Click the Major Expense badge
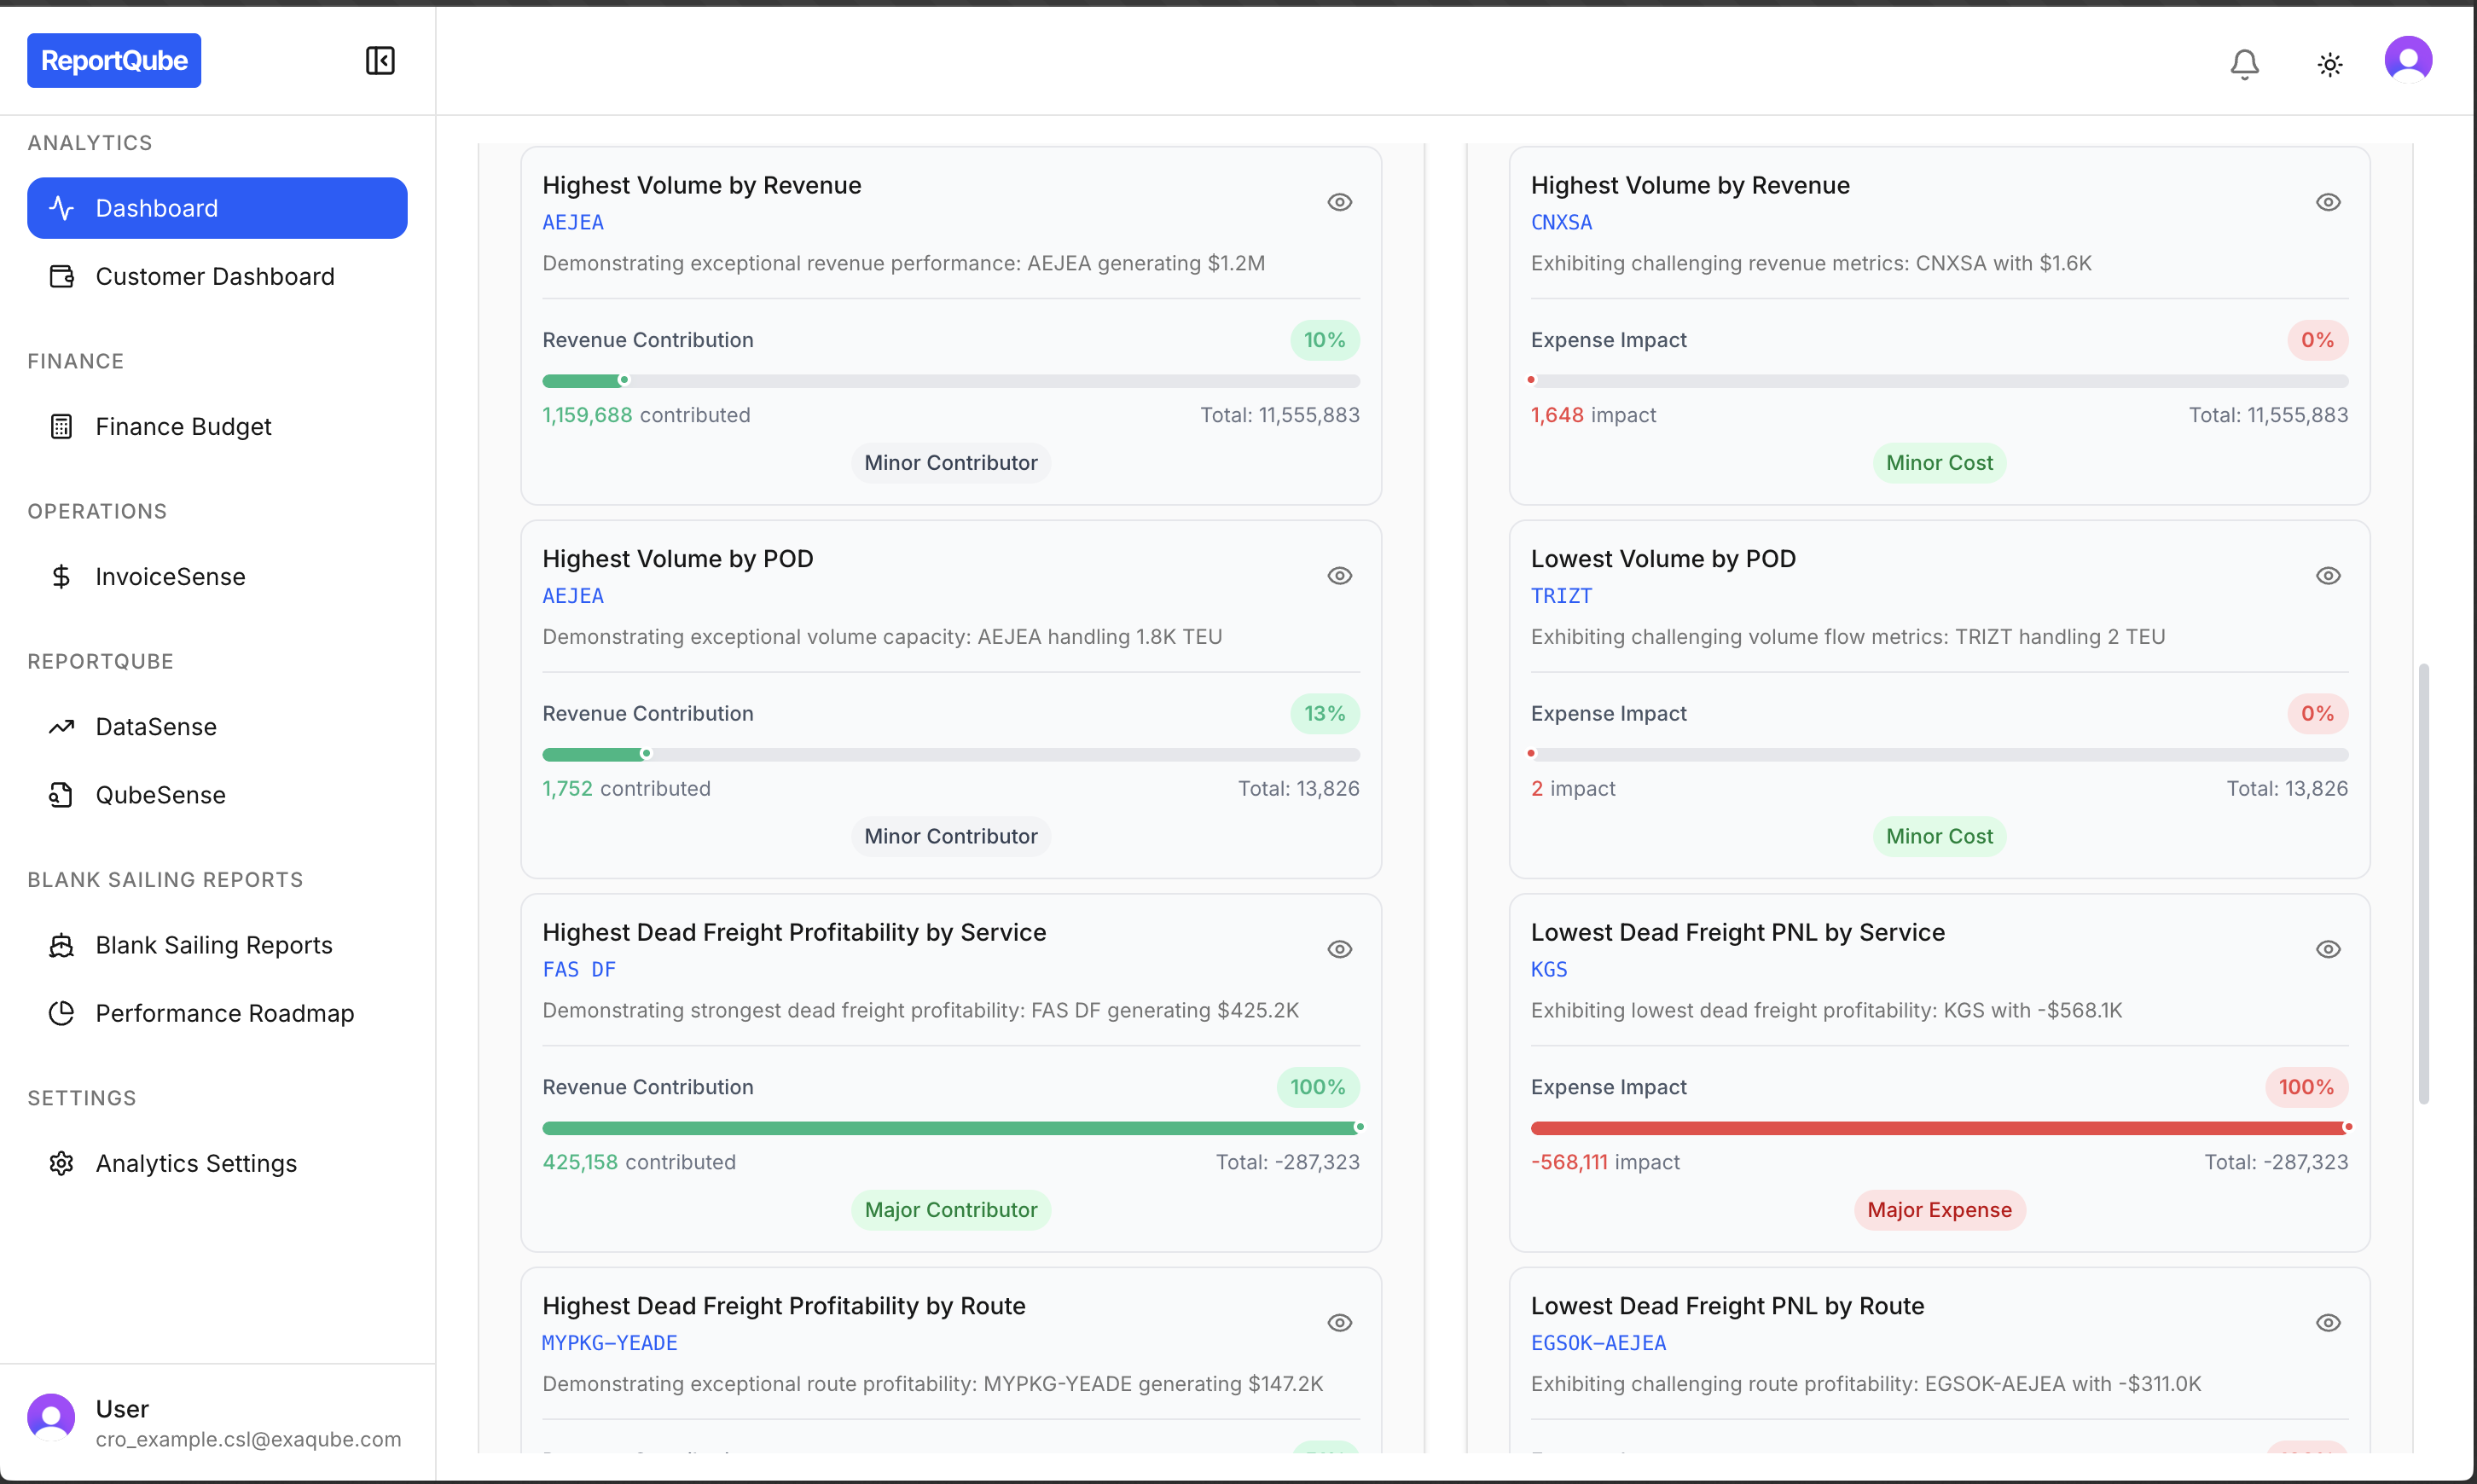The image size is (2477, 1484). point(1939,1209)
